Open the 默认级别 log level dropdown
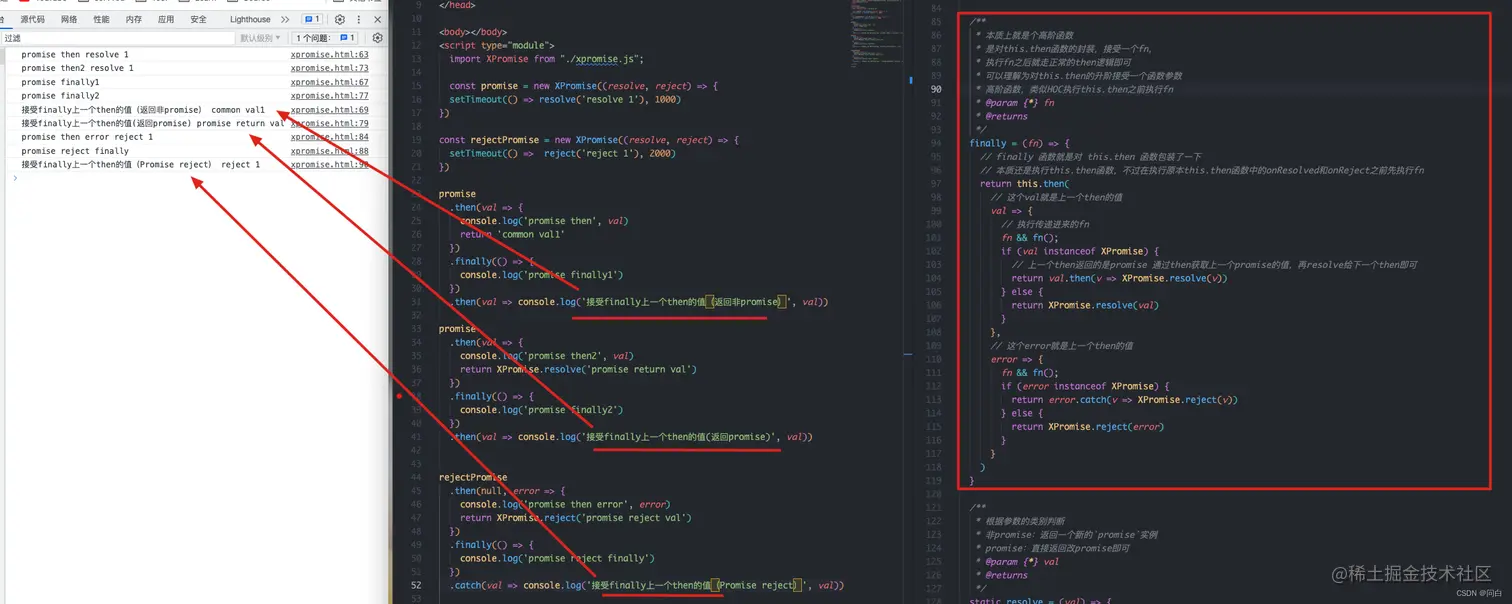Screen dimensions: 1512x604 pyautogui.click(x=260, y=38)
